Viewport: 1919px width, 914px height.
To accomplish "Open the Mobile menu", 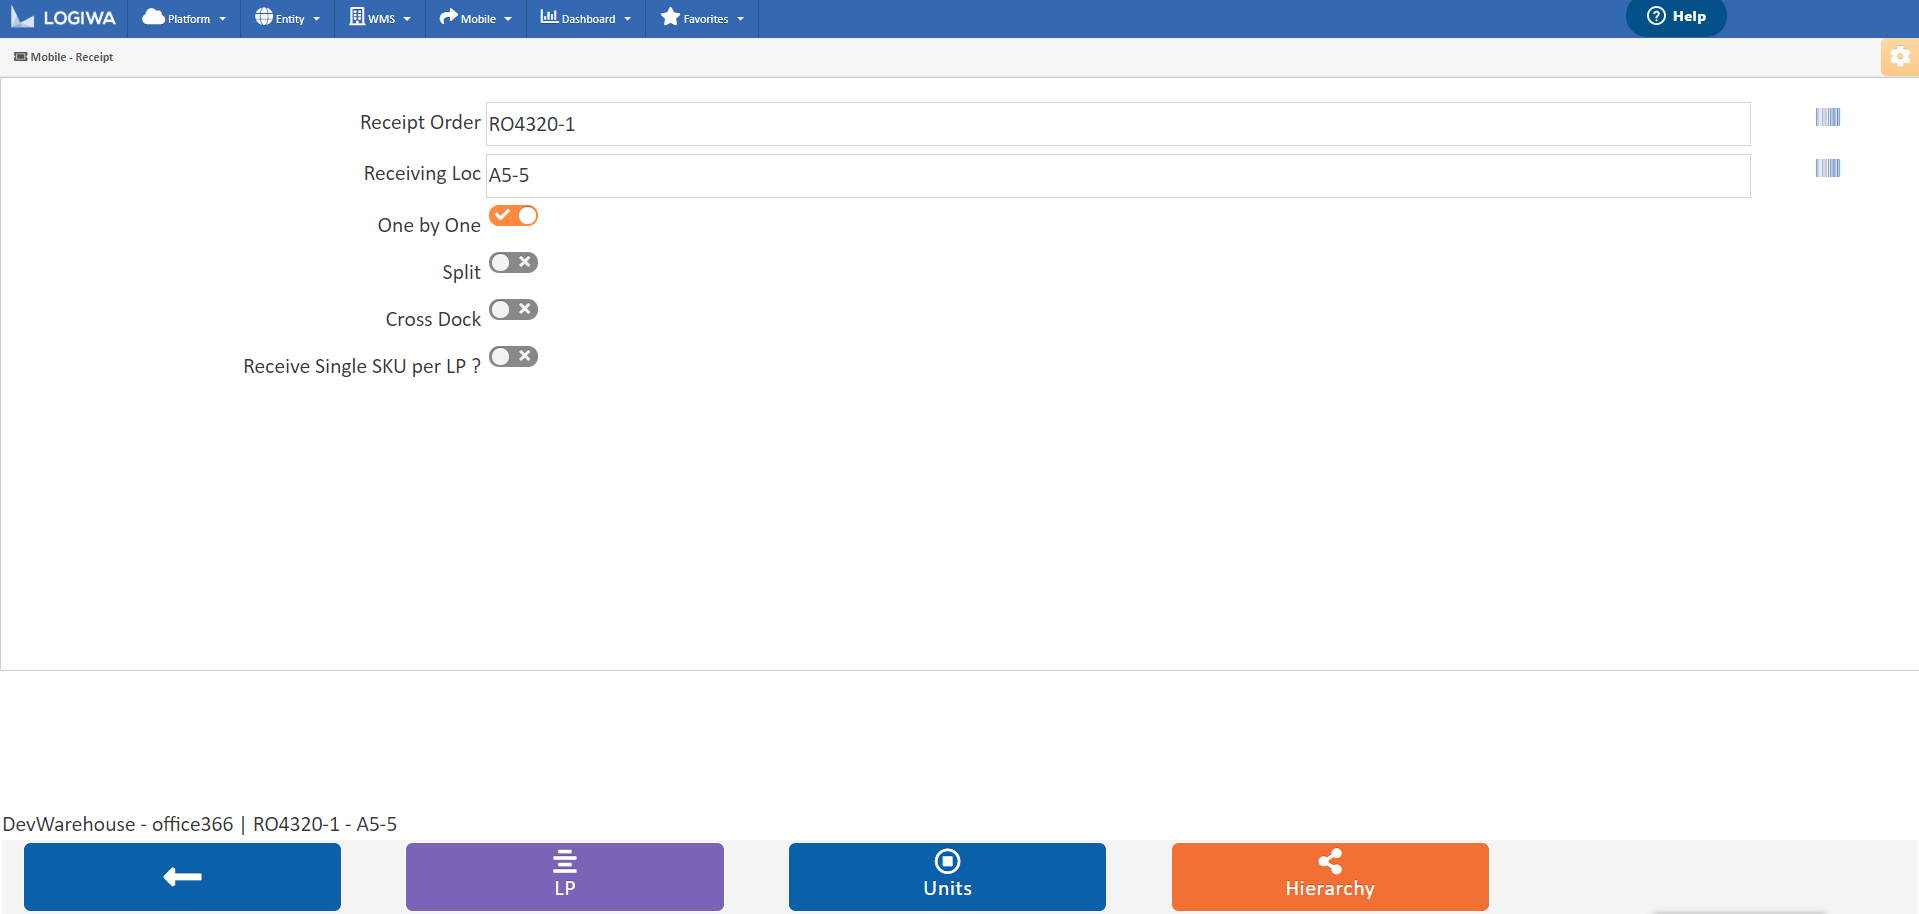I will pos(476,18).
